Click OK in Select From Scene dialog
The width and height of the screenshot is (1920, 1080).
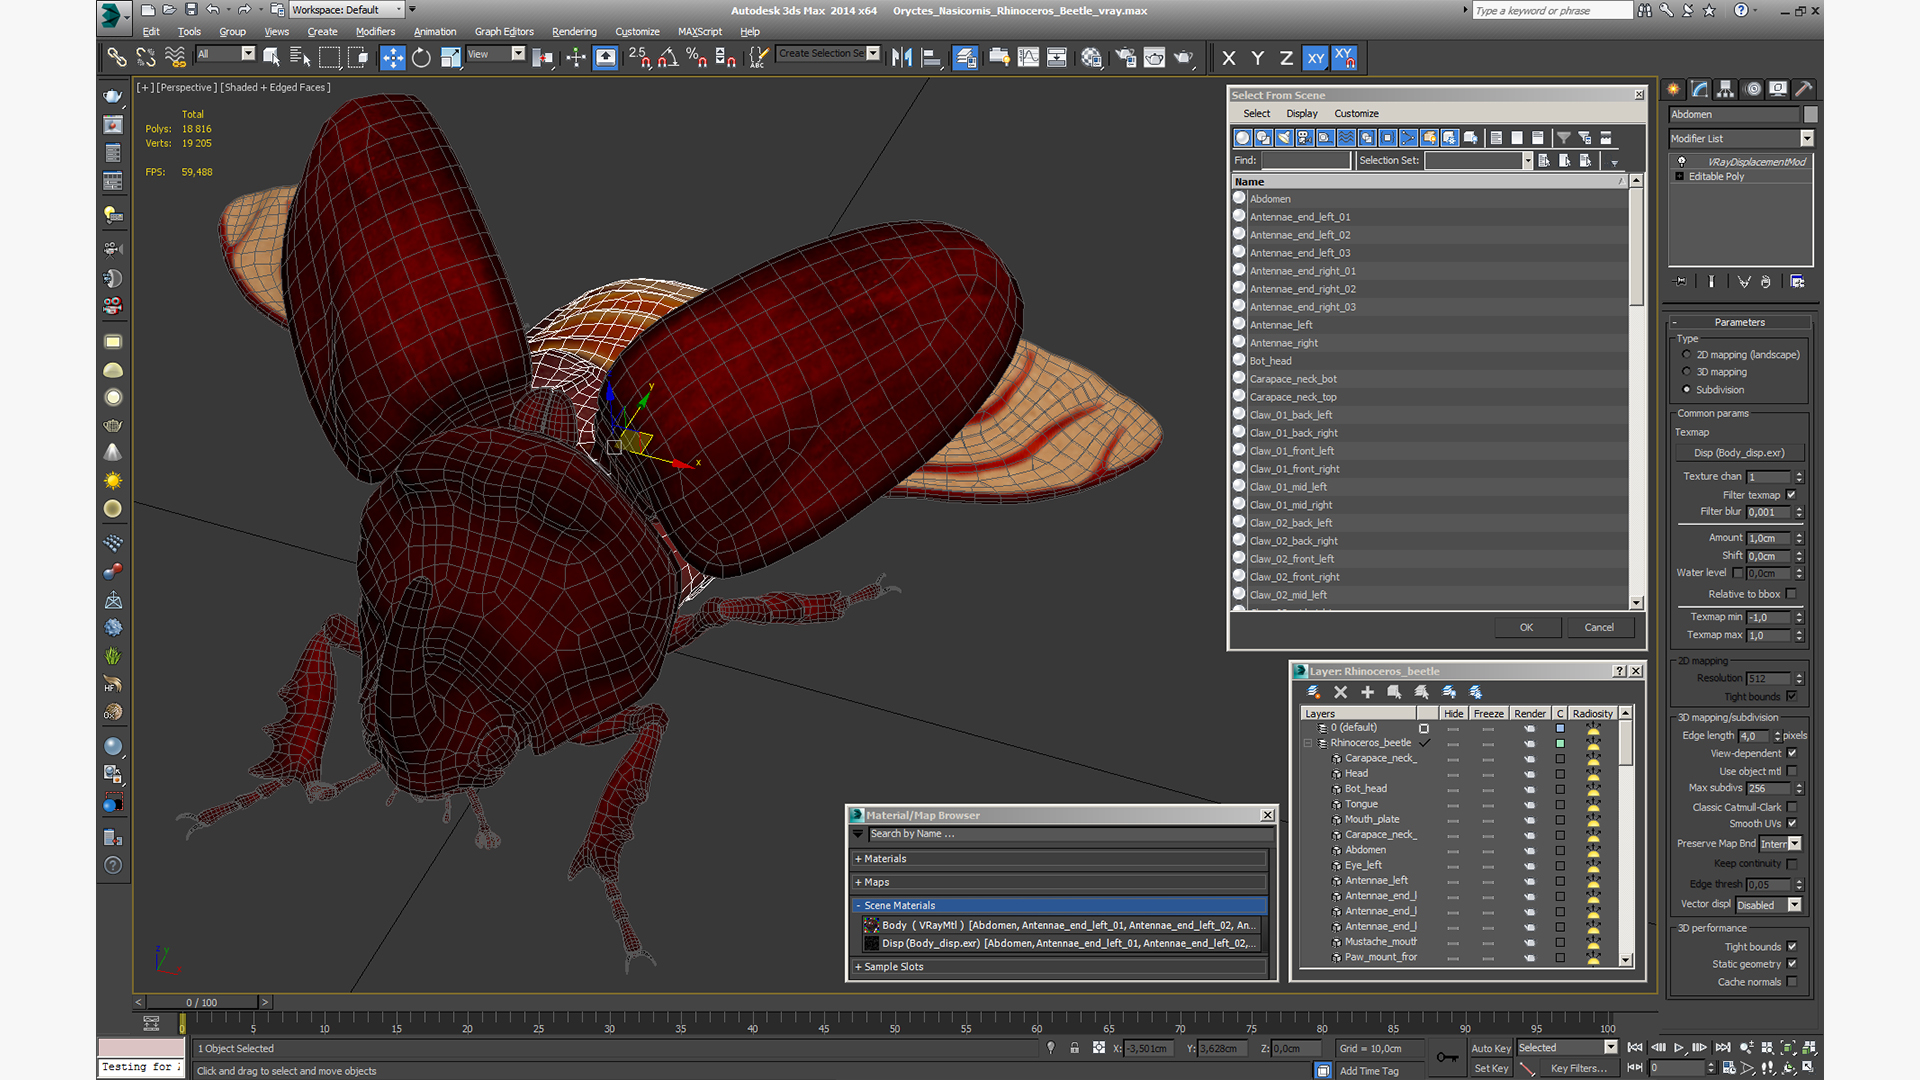(1526, 628)
